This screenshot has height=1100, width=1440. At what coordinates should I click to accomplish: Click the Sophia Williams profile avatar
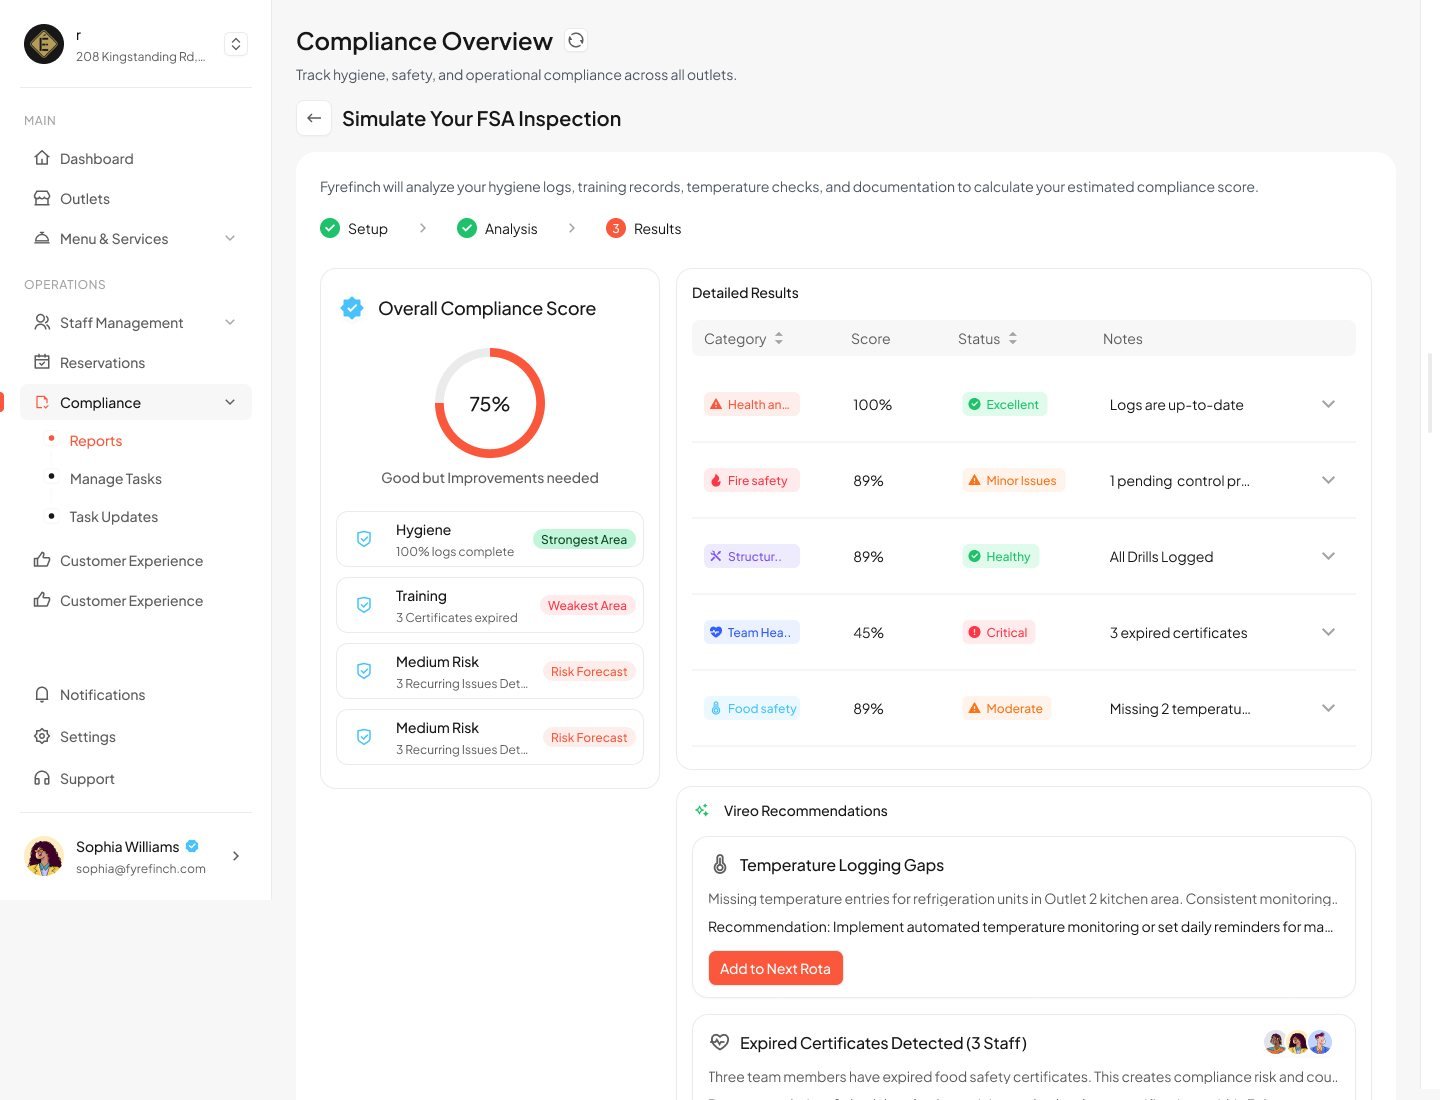(x=44, y=856)
